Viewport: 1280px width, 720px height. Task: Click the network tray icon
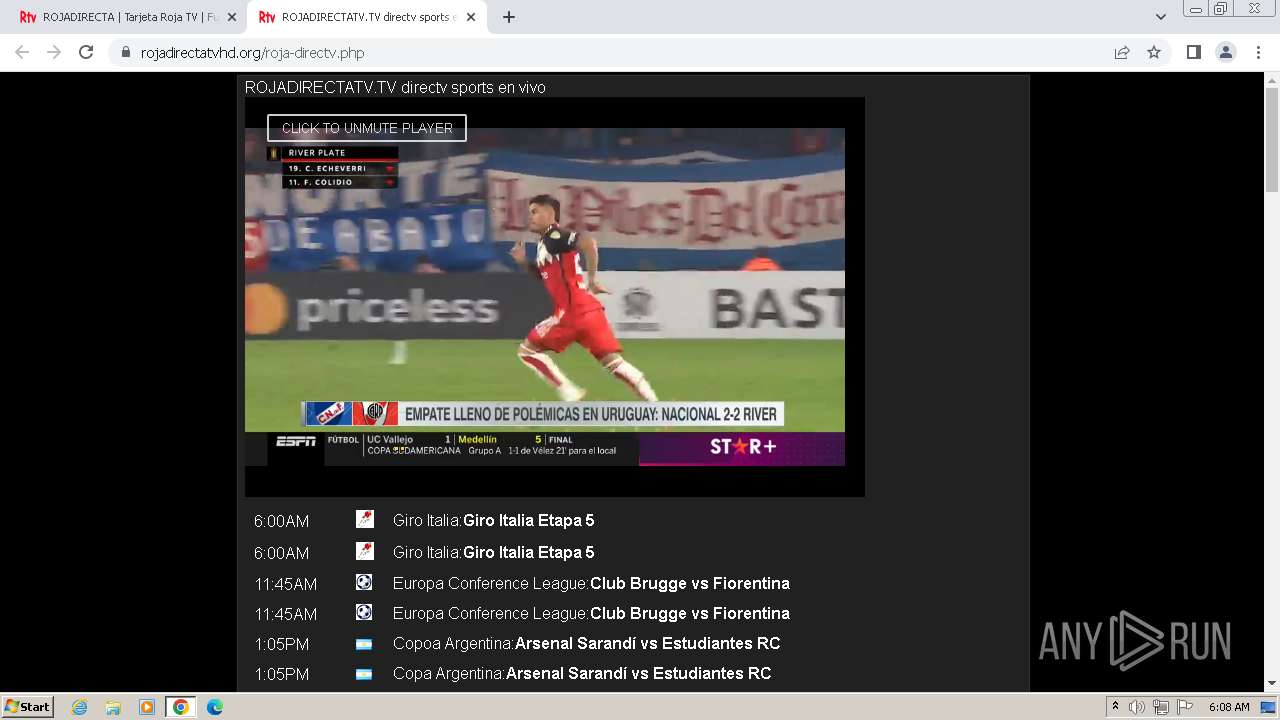coord(1160,707)
